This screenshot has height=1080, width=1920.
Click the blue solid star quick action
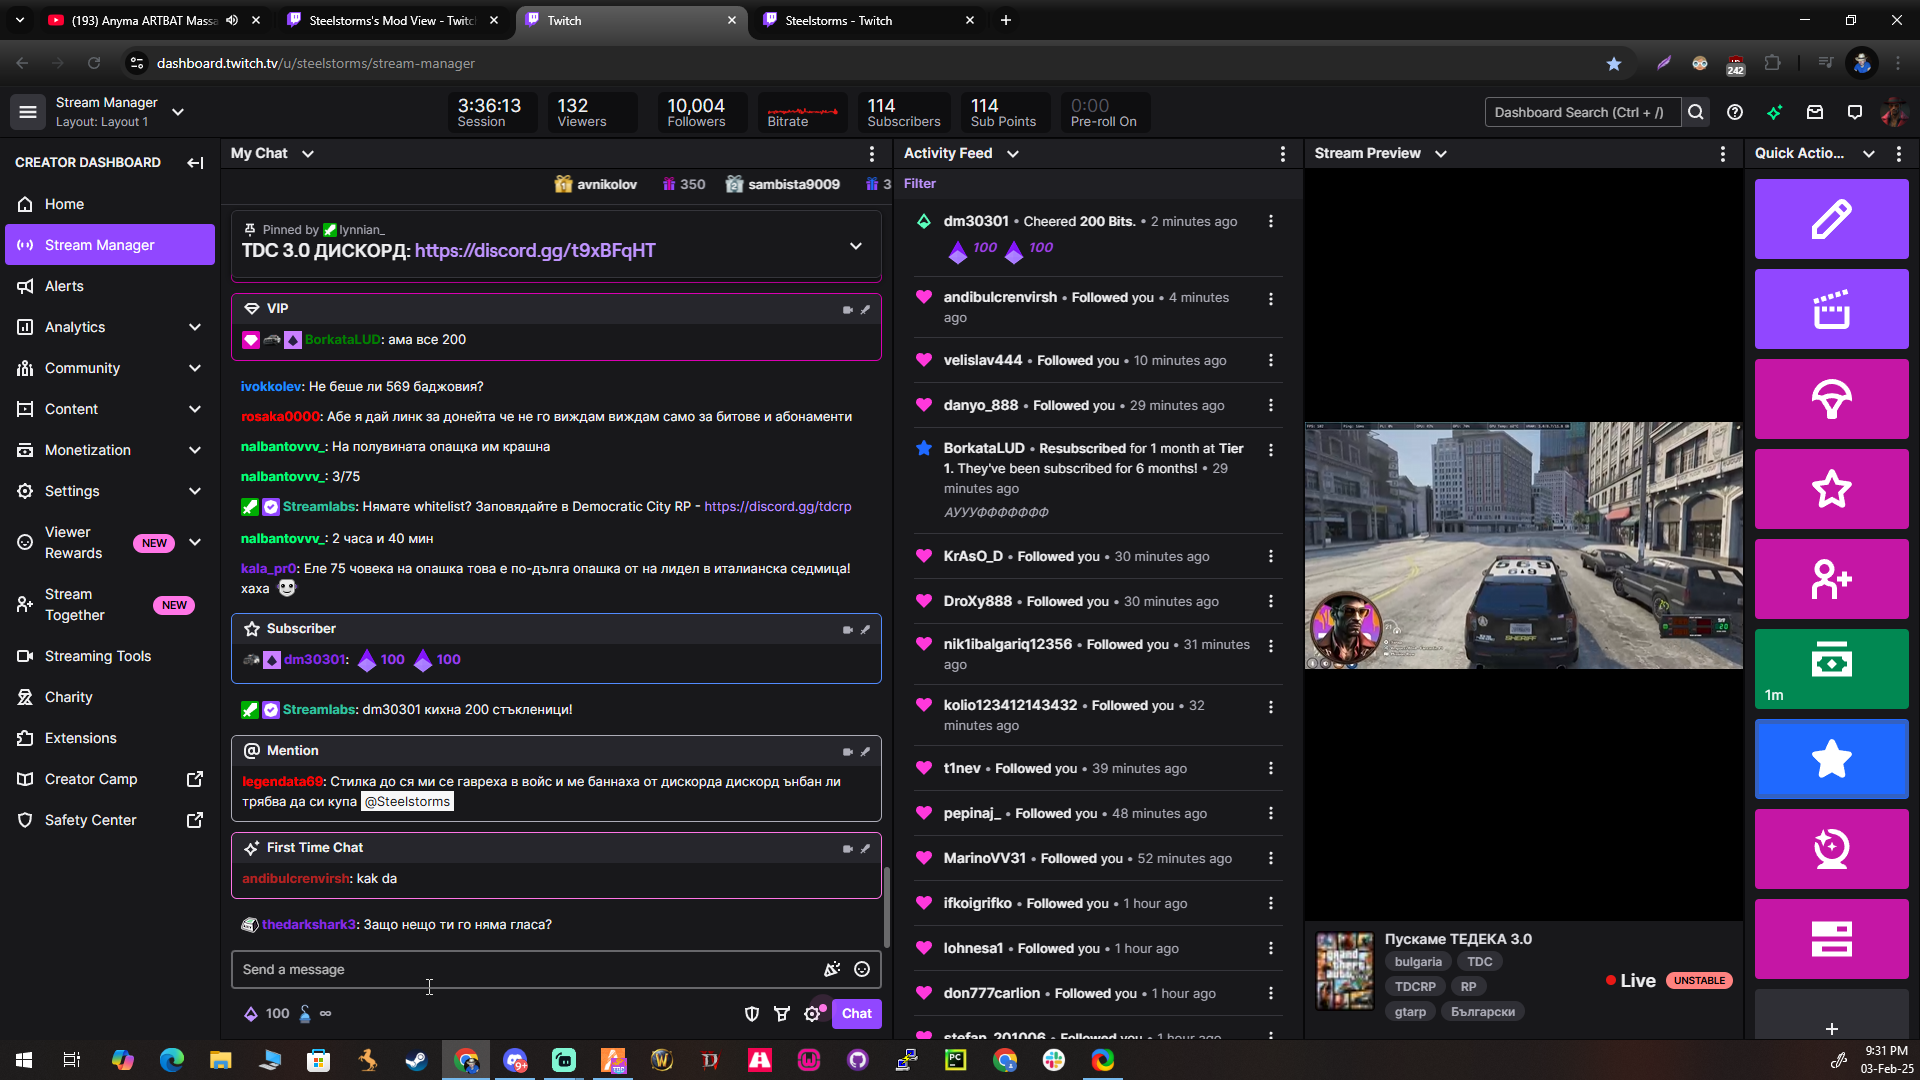1831,759
